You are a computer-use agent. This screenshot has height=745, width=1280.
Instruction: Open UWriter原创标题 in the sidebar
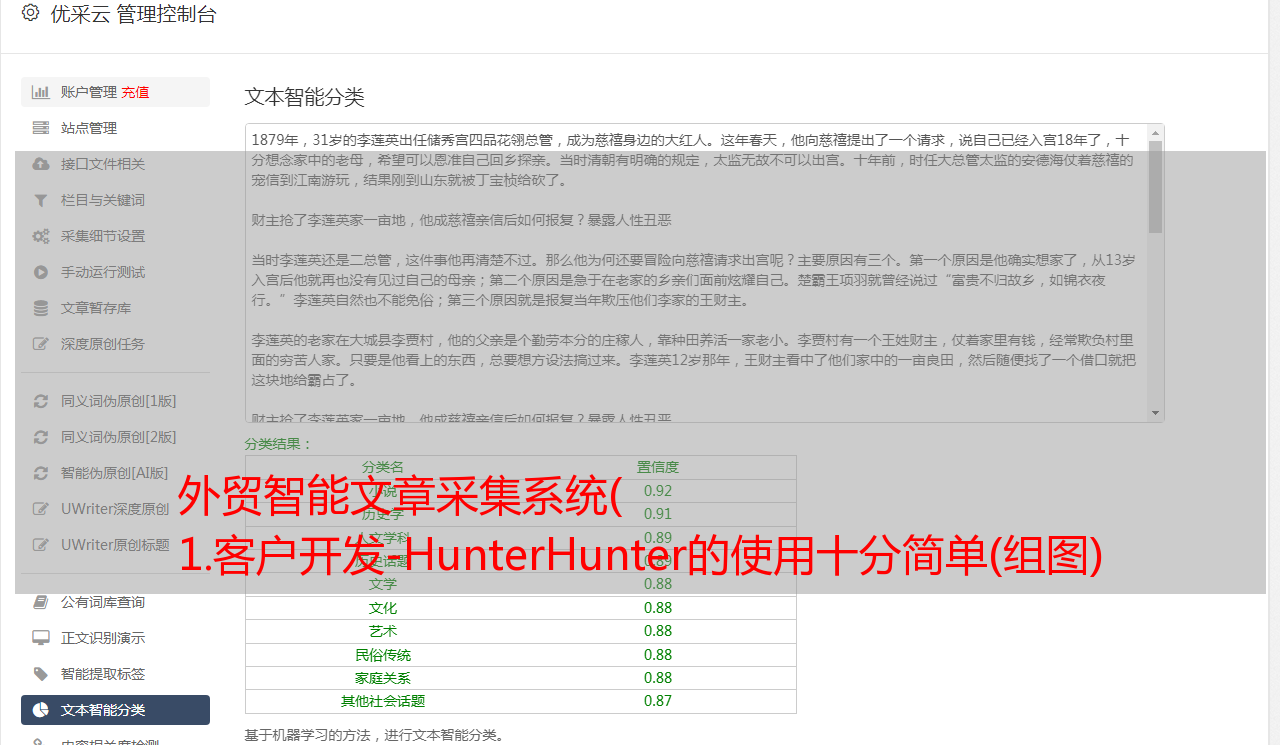(x=115, y=545)
